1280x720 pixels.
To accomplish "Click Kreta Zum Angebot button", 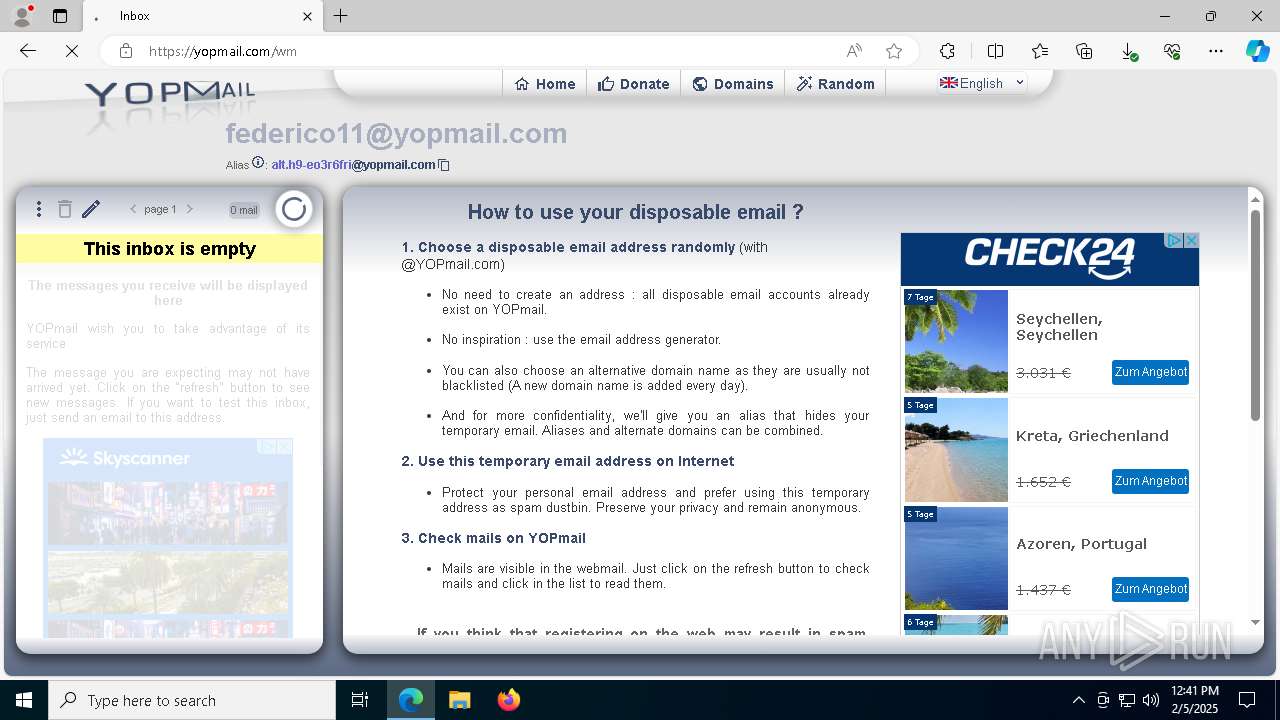I will click(x=1150, y=481).
